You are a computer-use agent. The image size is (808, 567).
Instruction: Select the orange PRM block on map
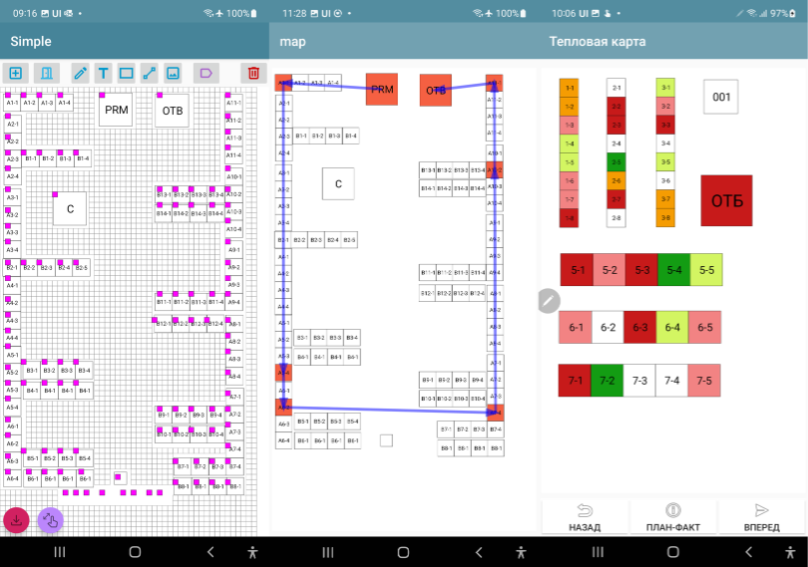point(381,89)
